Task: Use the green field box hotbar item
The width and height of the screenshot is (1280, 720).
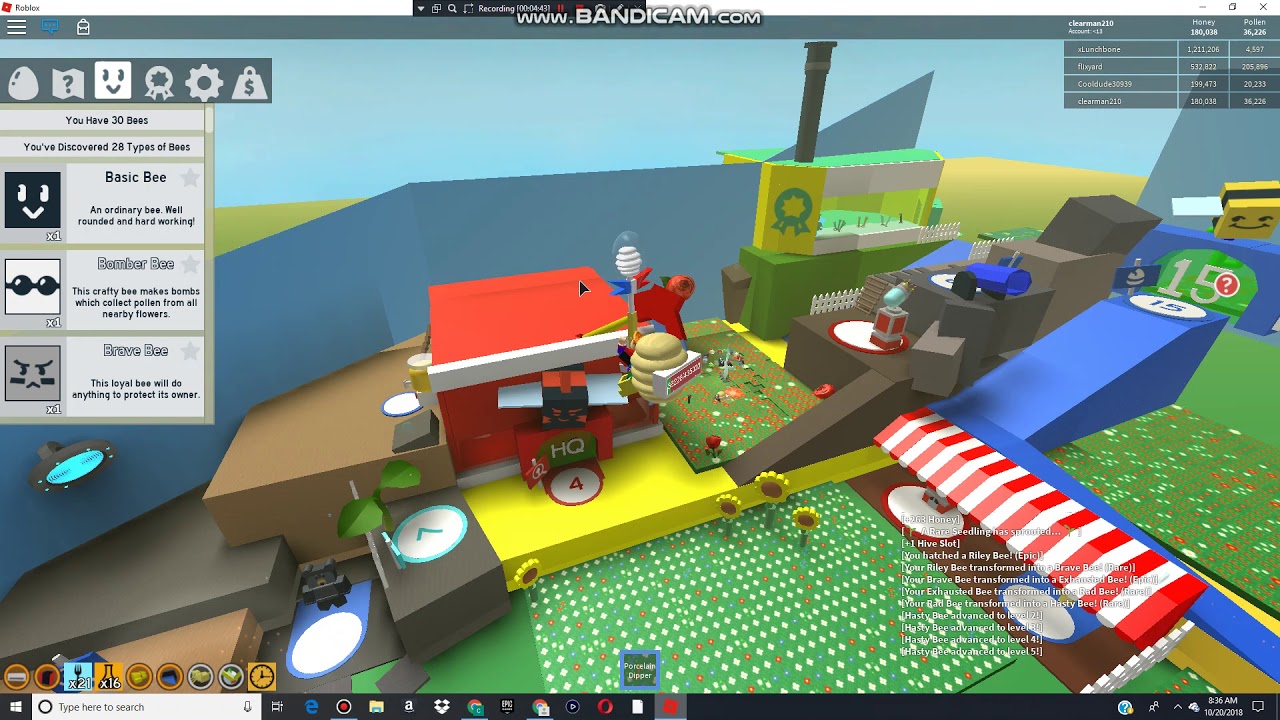Action: pos(231,677)
